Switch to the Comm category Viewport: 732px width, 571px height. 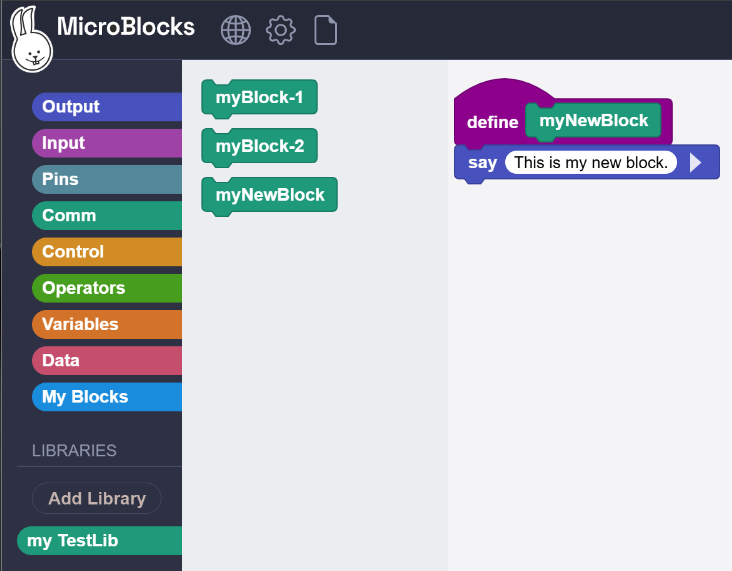[x=107, y=215]
